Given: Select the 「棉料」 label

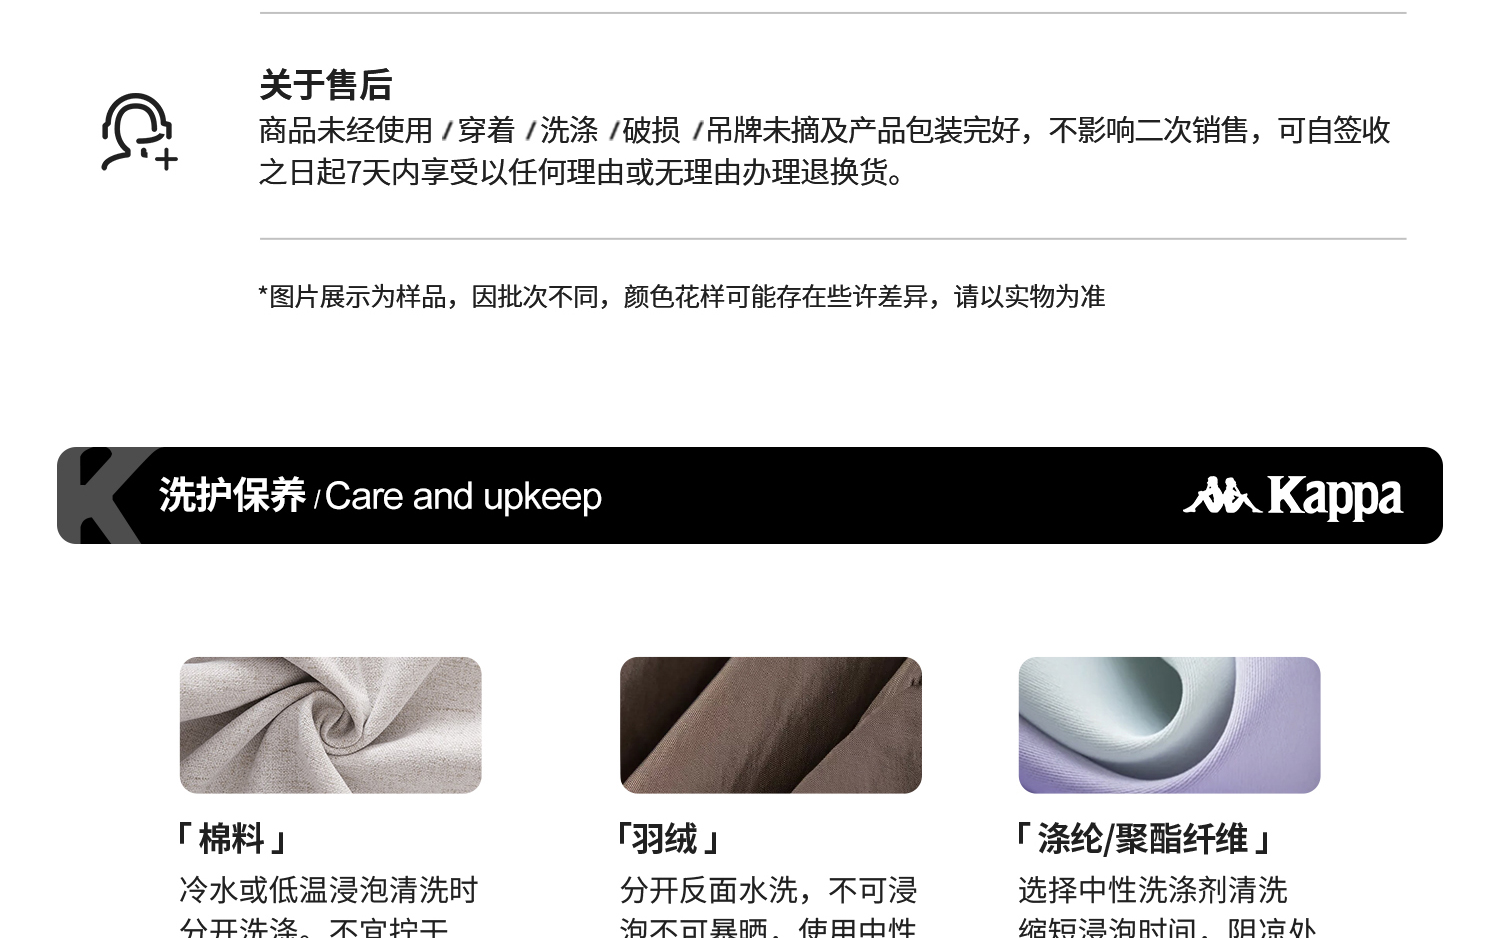Looking at the screenshot, I should pos(232,839).
